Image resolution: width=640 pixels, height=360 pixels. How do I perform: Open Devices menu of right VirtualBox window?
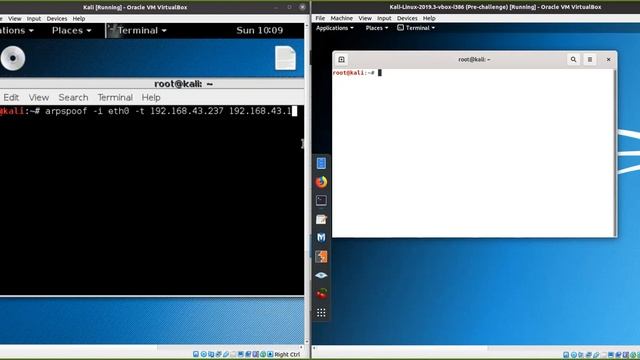tap(407, 18)
